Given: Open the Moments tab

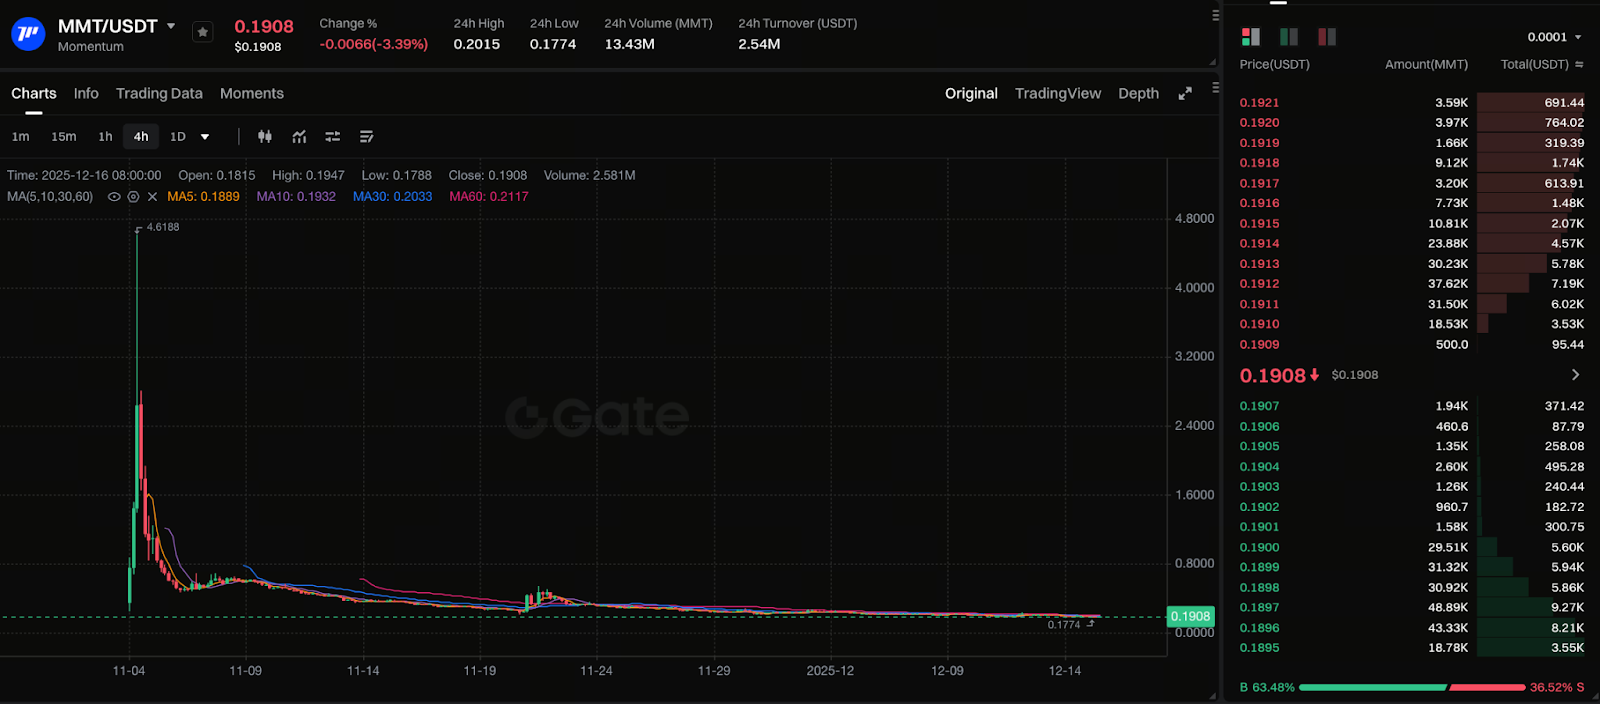Looking at the screenshot, I should (x=252, y=93).
